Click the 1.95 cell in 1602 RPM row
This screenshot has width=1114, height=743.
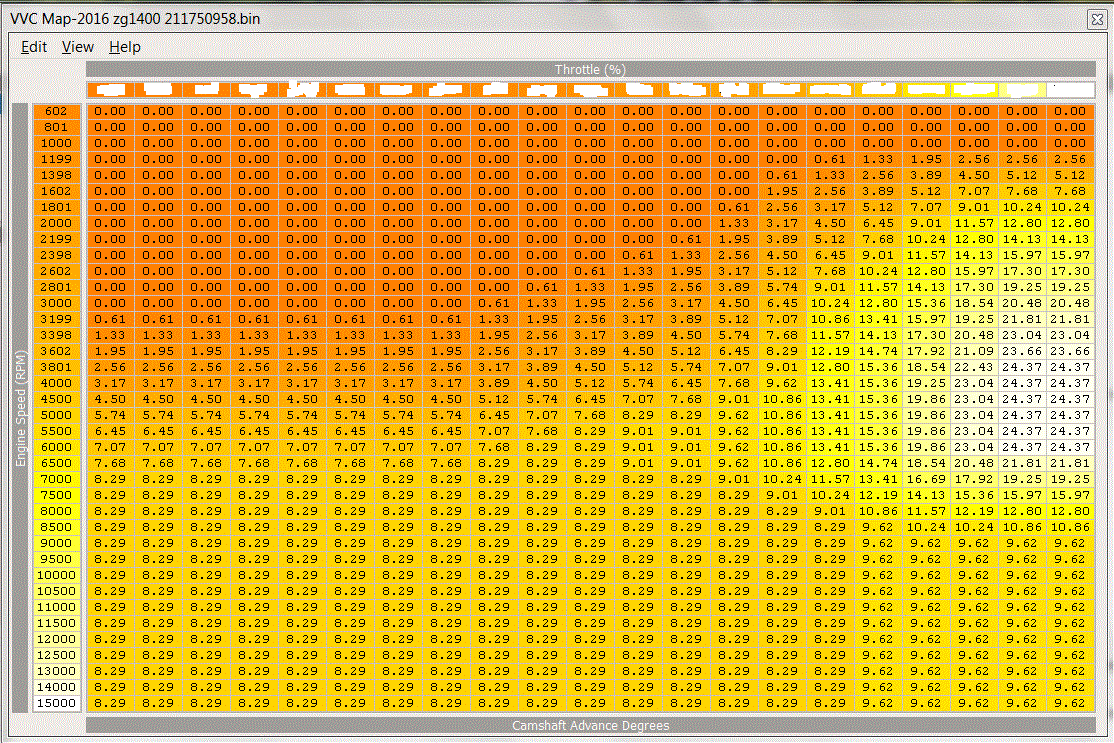[782, 192]
